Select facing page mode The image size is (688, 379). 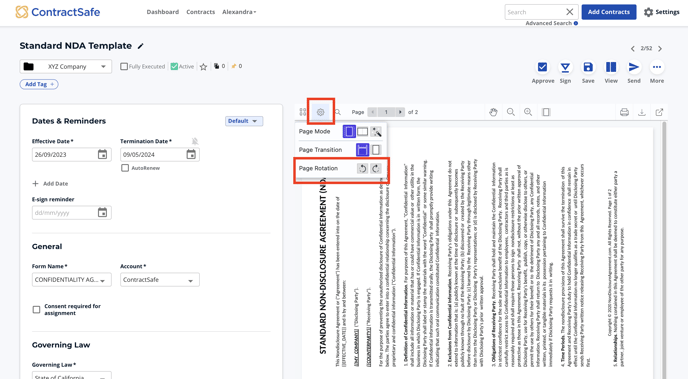pos(362,132)
